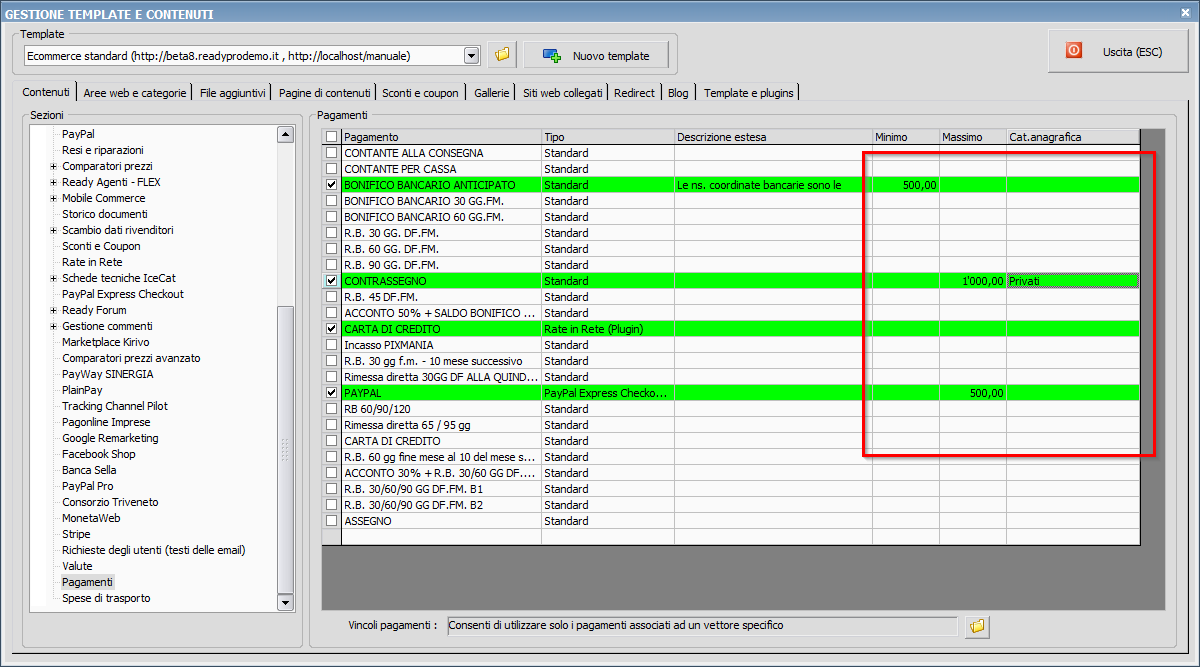Image resolution: width=1200 pixels, height=667 pixels.
Task: Expand the Comparatori prezzi tree node
Action: 53,166
